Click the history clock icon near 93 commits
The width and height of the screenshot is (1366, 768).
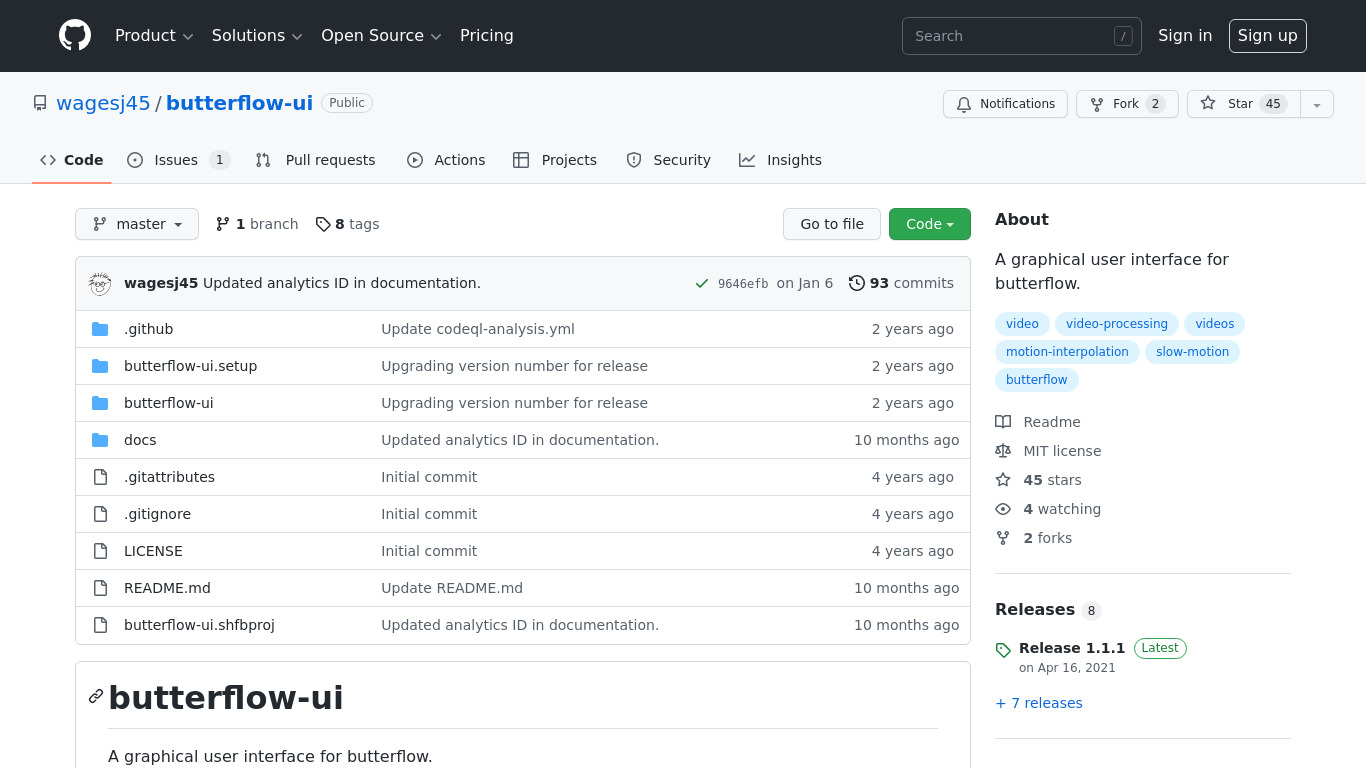857,283
